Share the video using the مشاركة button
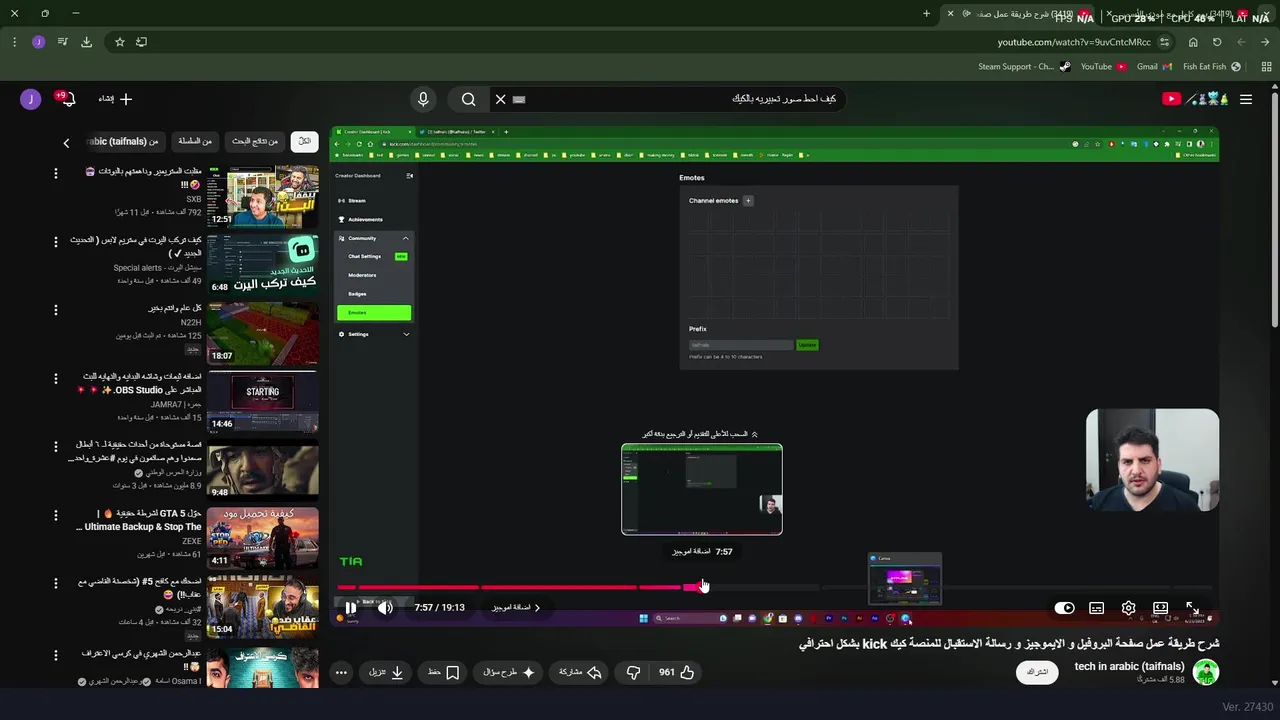Image resolution: width=1280 pixels, height=720 pixels. point(580,672)
